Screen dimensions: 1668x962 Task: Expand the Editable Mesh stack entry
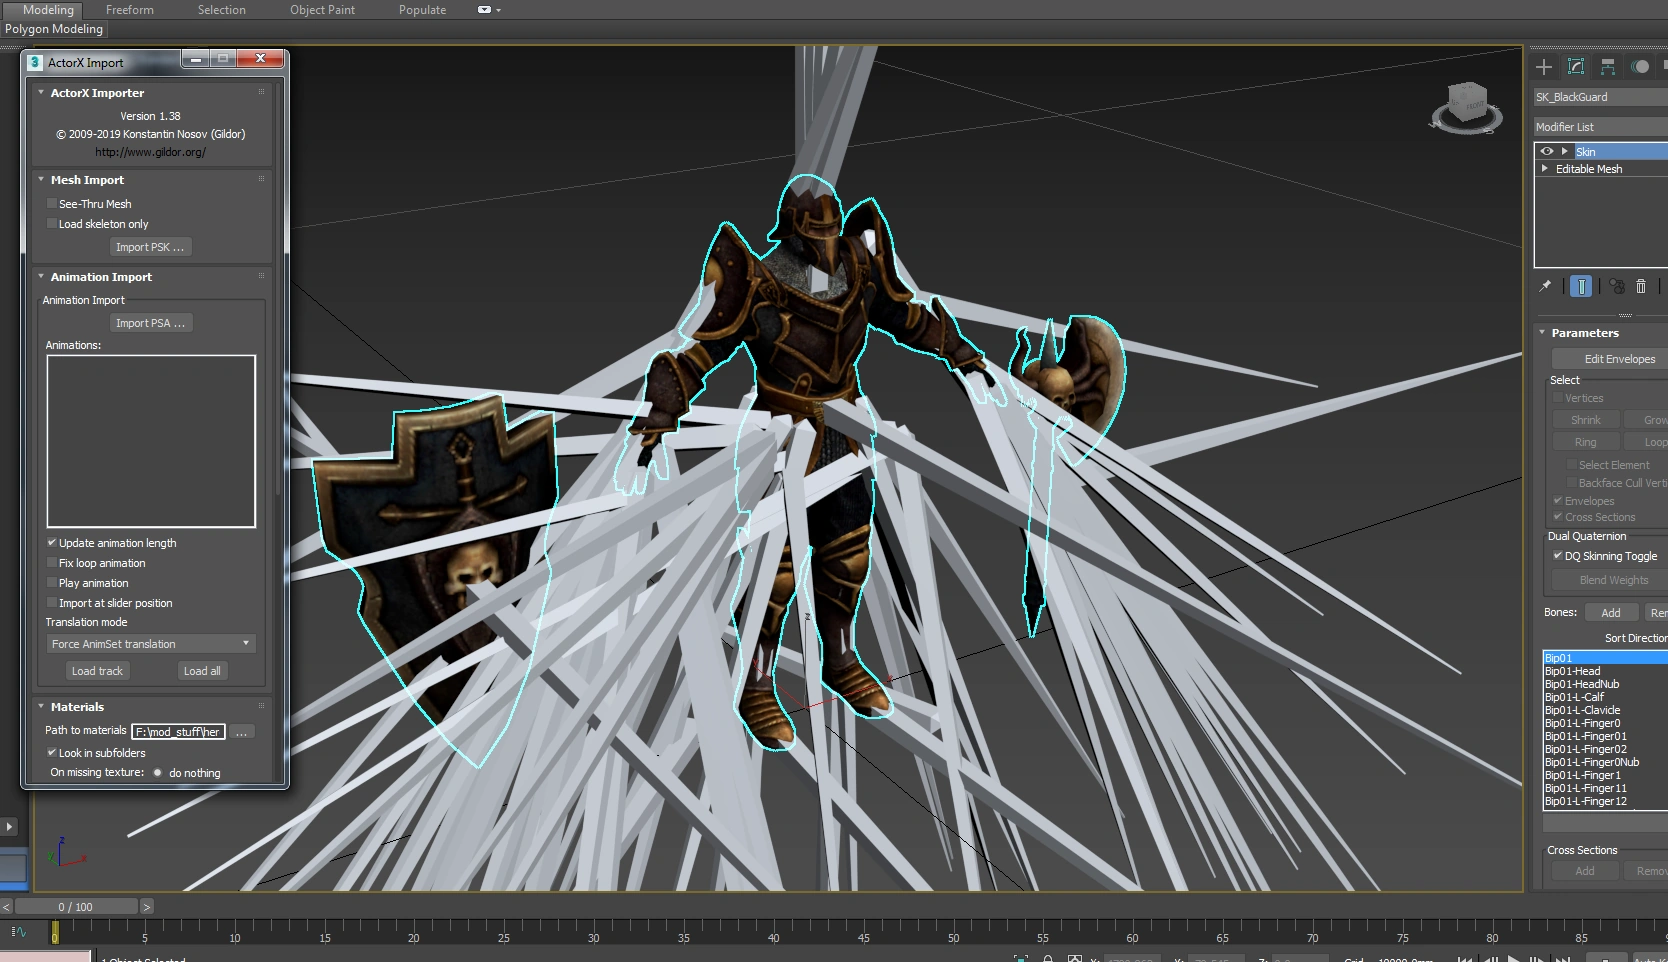[1545, 169]
